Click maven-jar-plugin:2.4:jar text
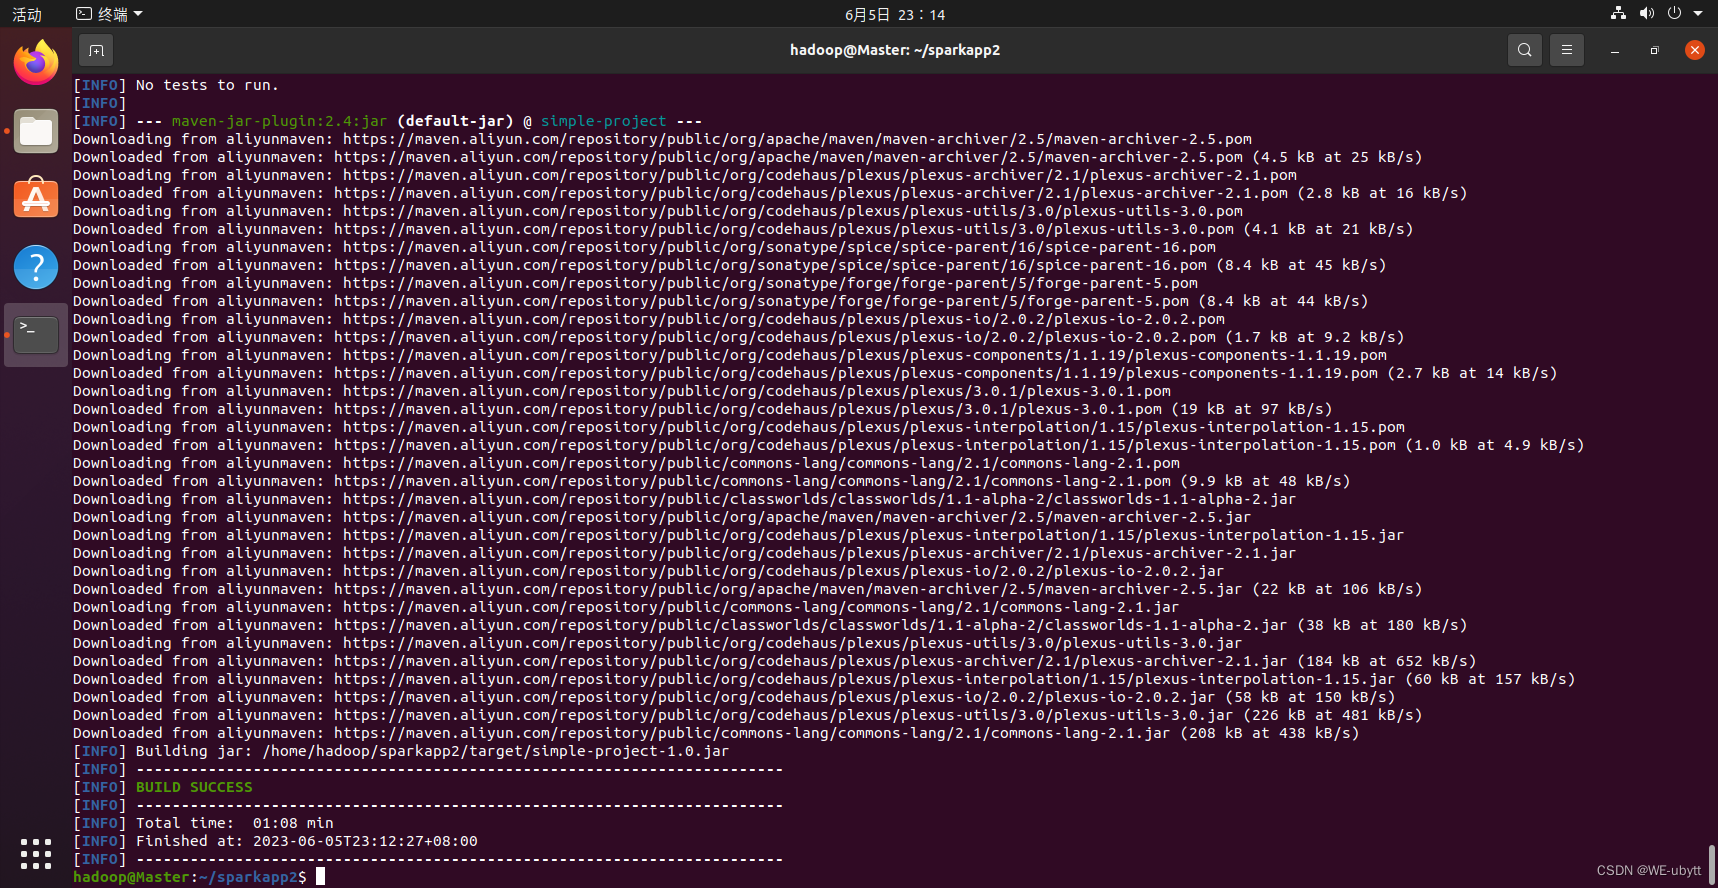The image size is (1718, 888). (279, 121)
